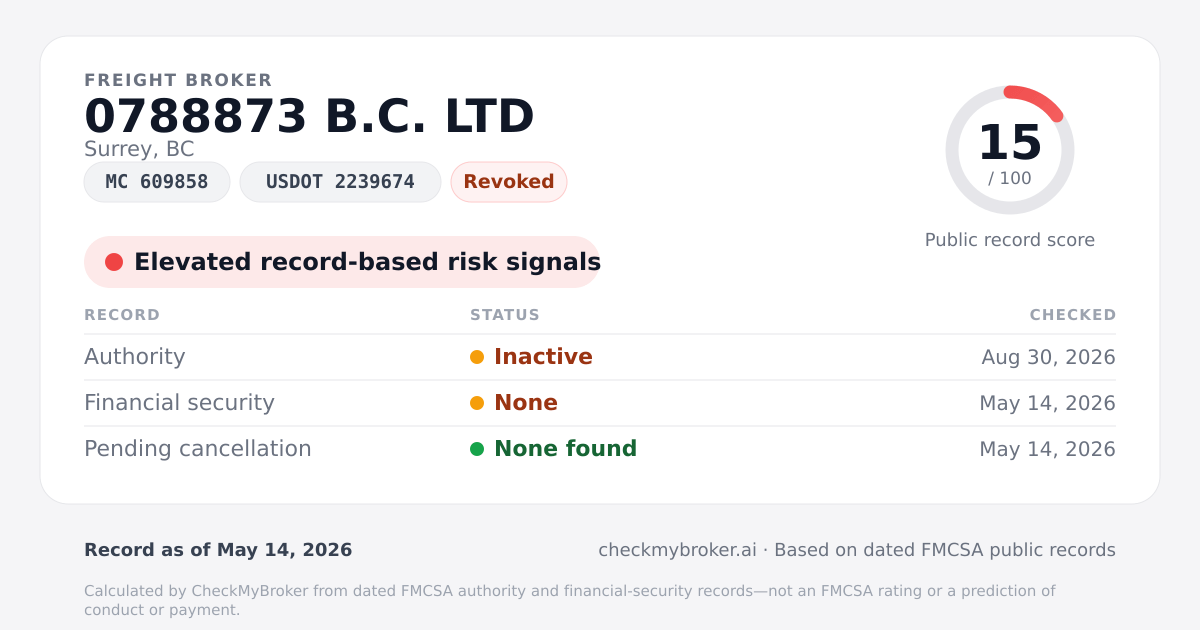The image size is (1200, 630).
Task: Open the Authority record row
Action: tap(600, 357)
